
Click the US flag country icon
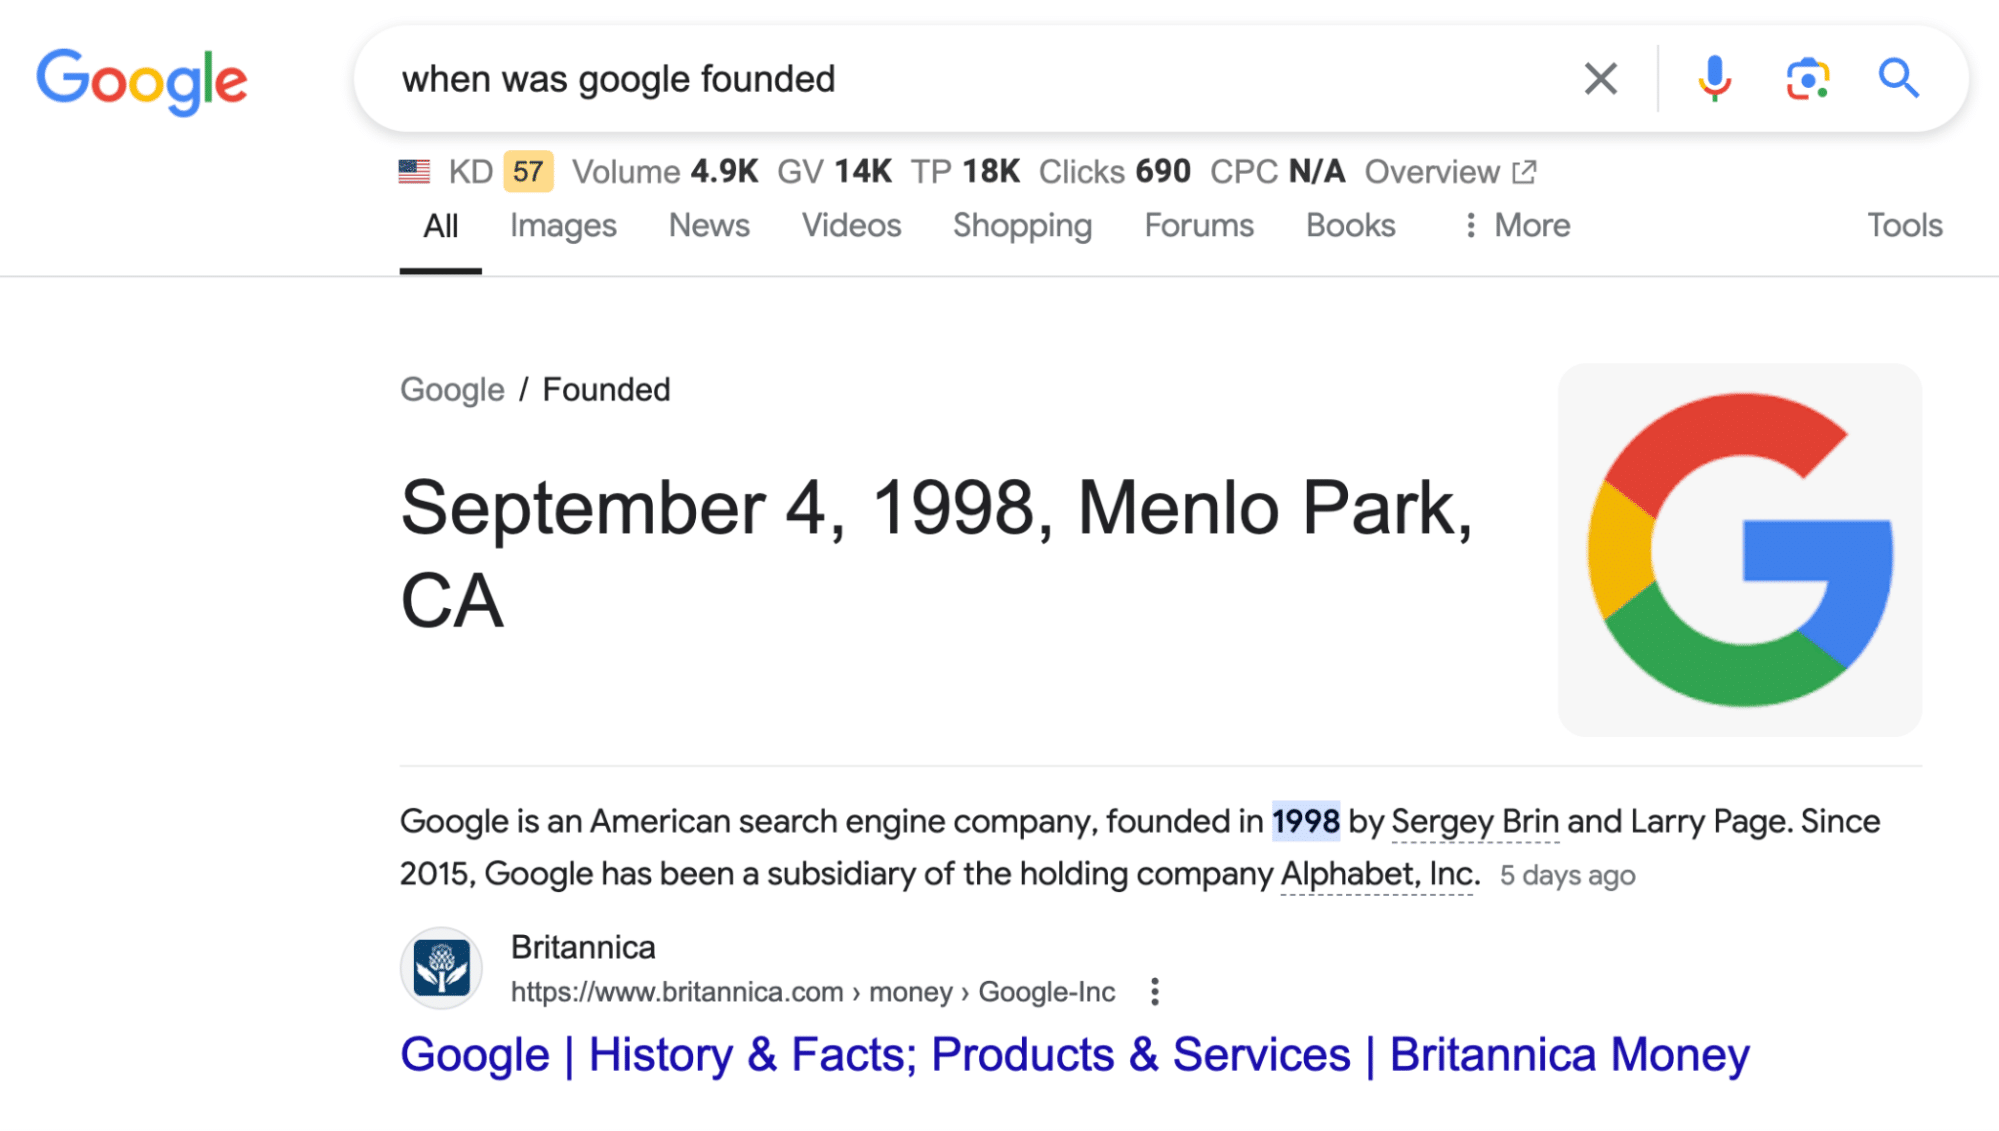pos(414,172)
